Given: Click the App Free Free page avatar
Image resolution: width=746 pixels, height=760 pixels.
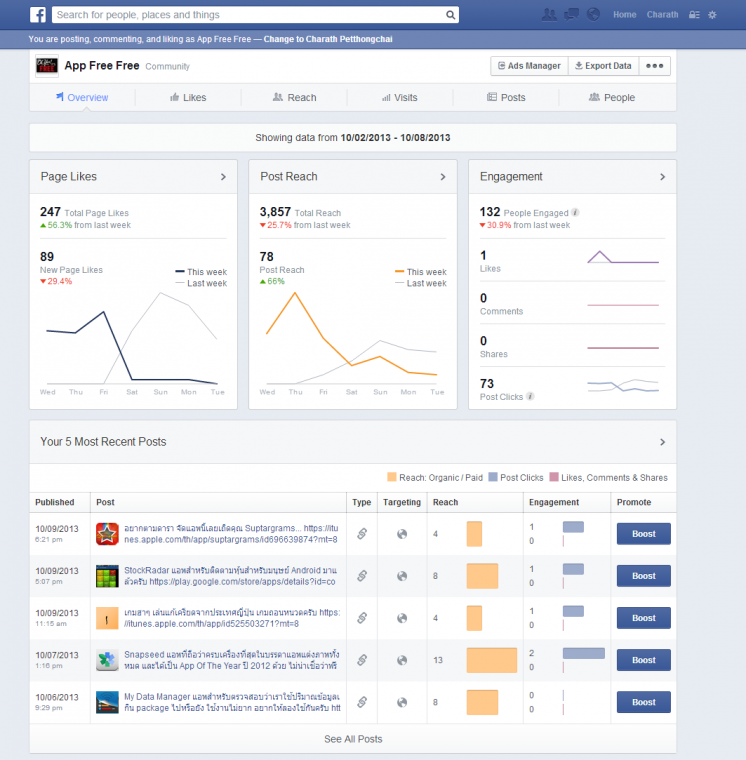Looking at the screenshot, I should [x=47, y=65].
